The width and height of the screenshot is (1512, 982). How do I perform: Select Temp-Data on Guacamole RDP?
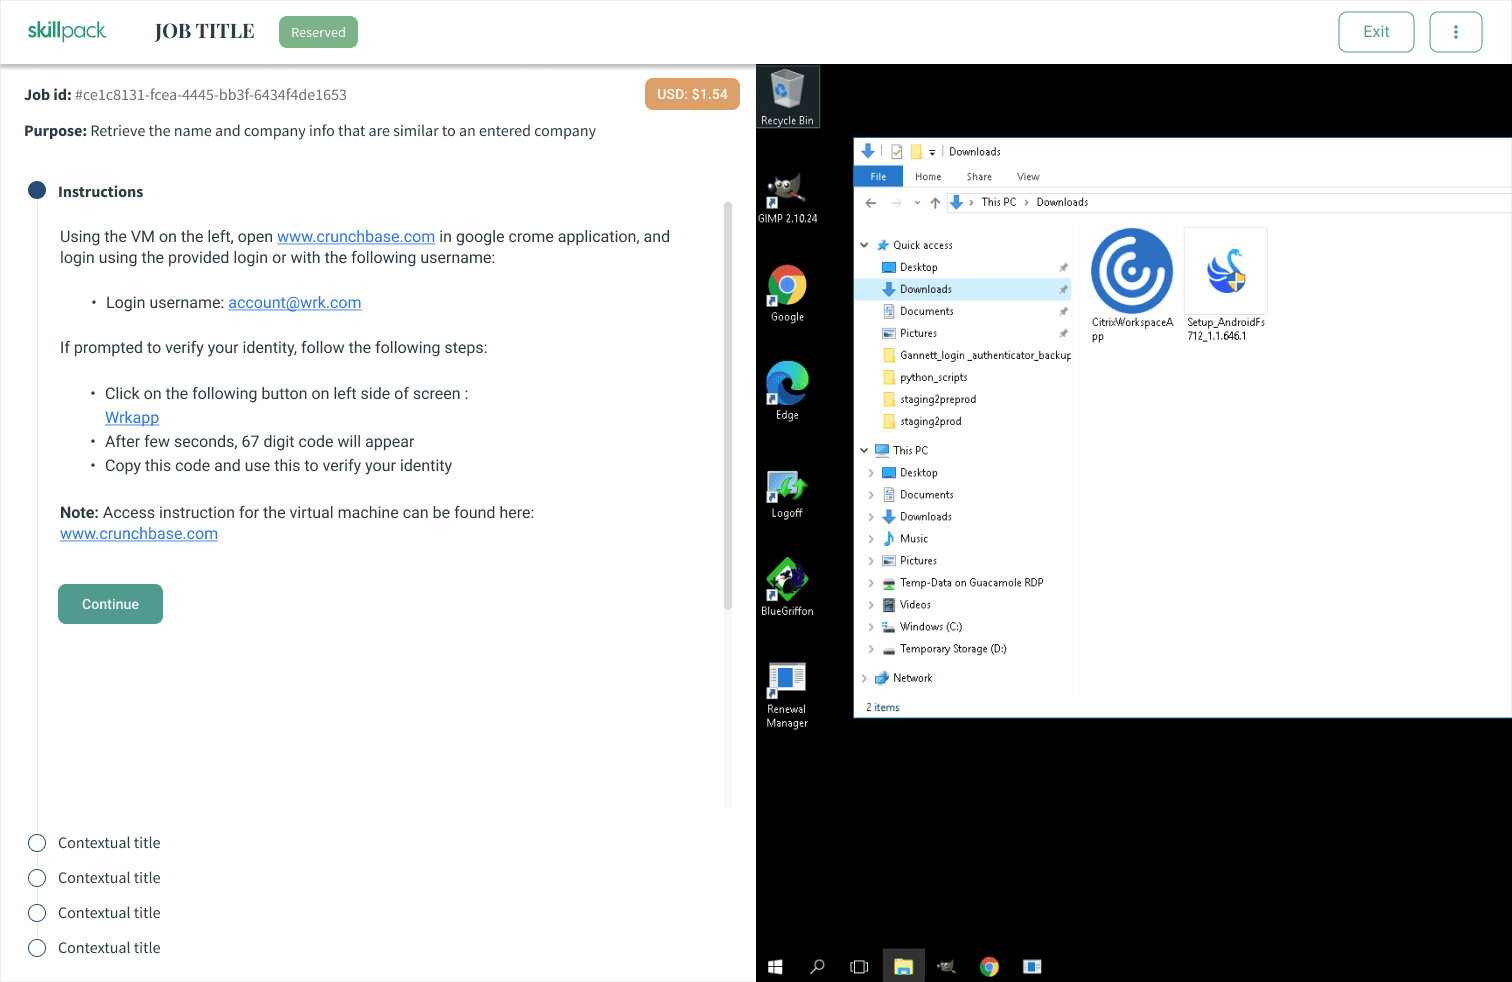[965, 583]
